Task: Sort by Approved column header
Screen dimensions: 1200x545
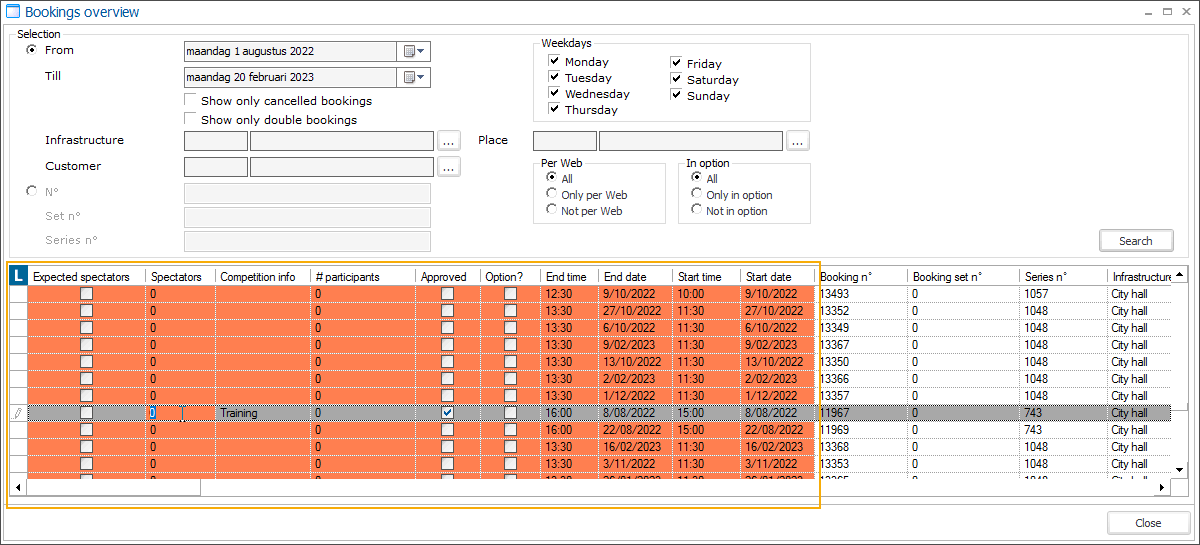Action: [448, 277]
